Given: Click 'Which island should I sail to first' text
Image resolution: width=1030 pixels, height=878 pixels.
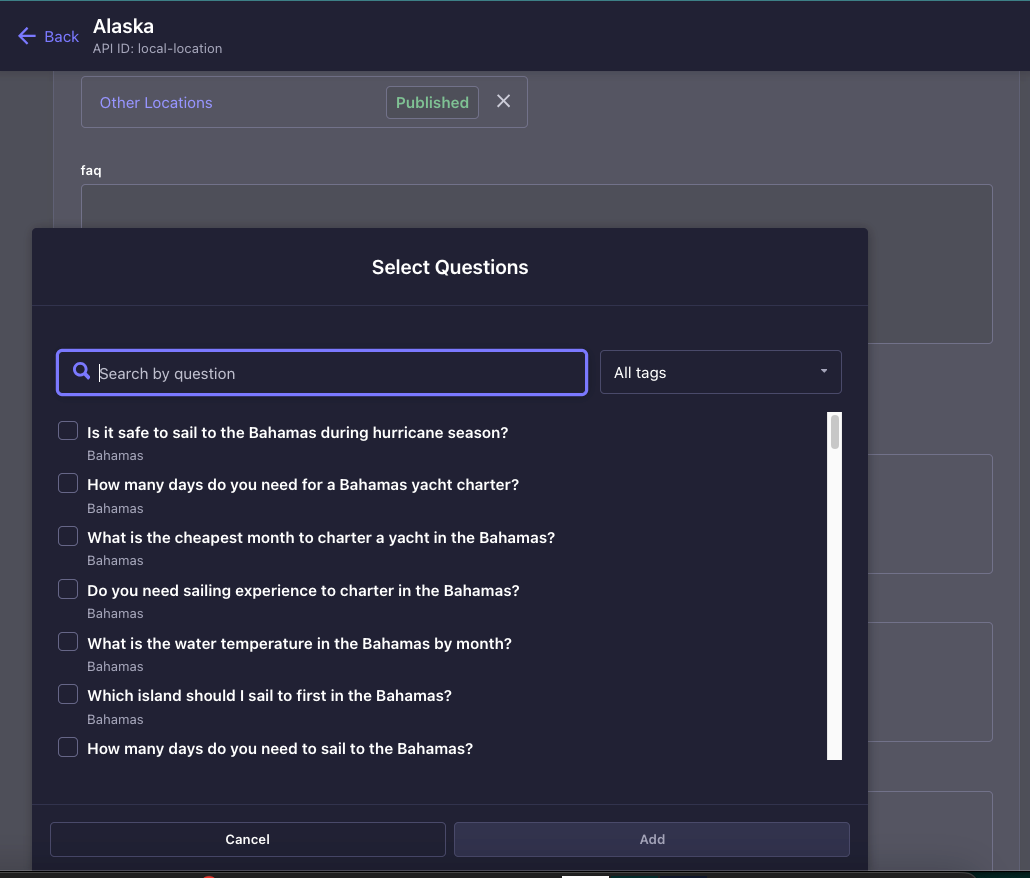Looking at the screenshot, I should pyautogui.click(x=269, y=695).
